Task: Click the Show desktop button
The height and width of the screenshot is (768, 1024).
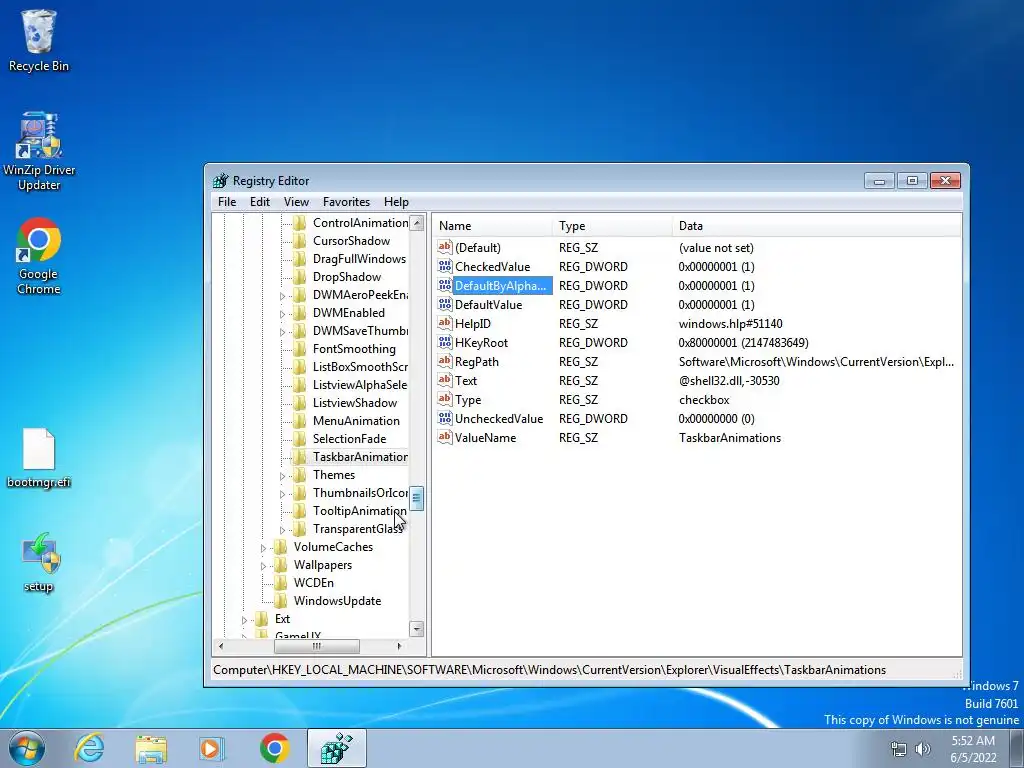Action: tap(1017, 748)
